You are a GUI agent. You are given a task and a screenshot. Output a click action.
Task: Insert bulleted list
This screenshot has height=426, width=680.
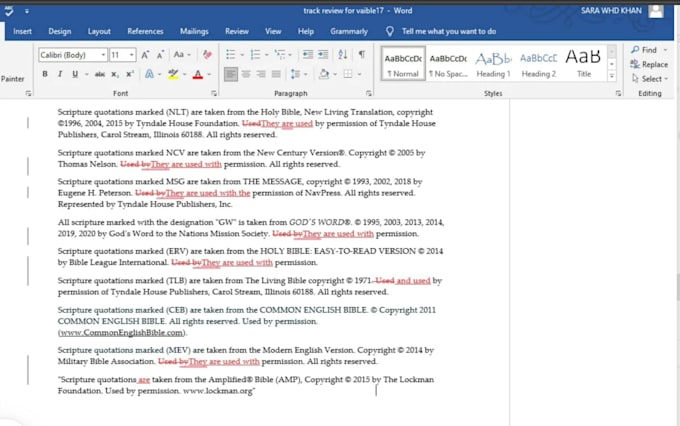230,54
